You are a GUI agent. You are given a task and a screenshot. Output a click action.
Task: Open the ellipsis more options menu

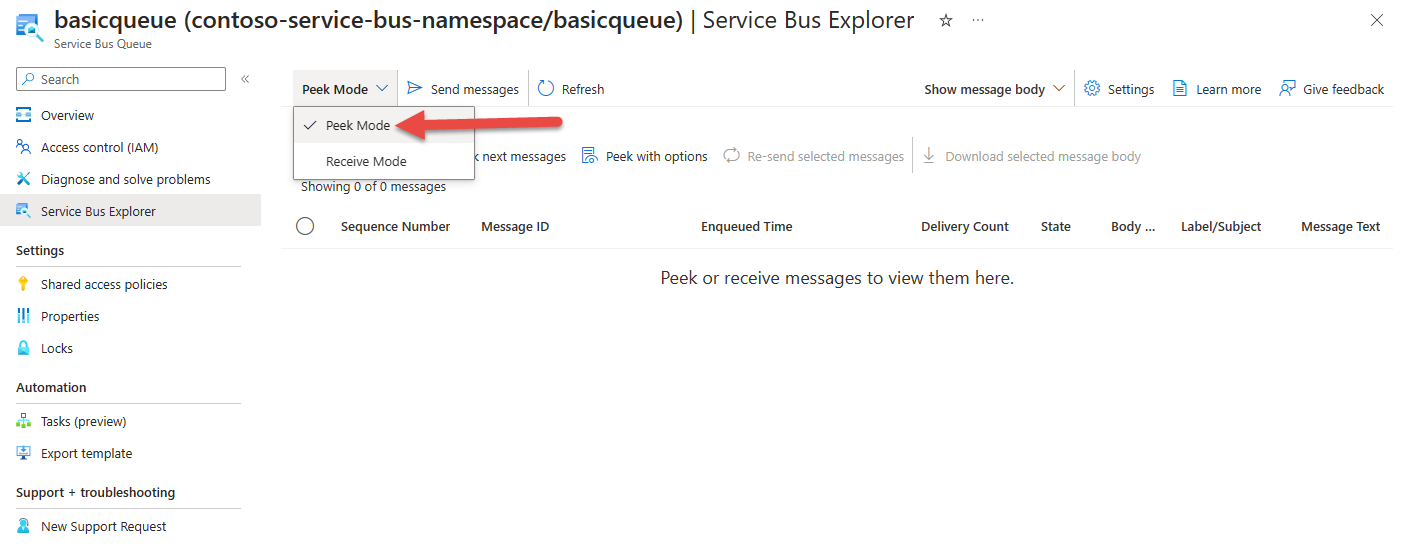pos(977,20)
